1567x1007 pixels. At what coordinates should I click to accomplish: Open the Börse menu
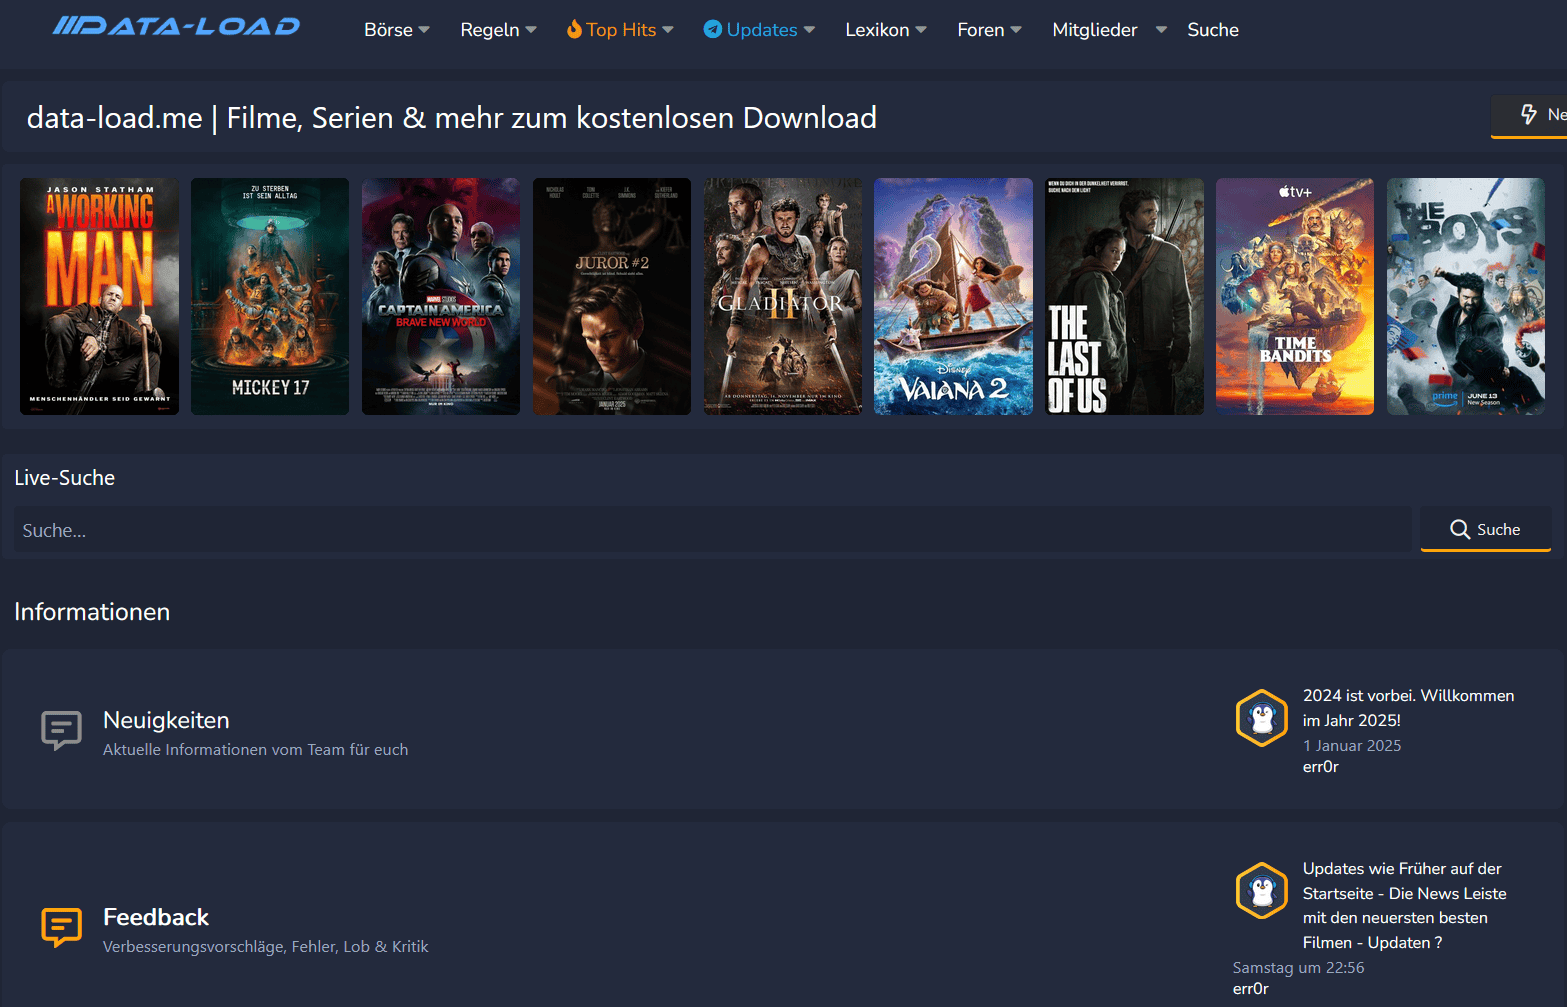388,30
